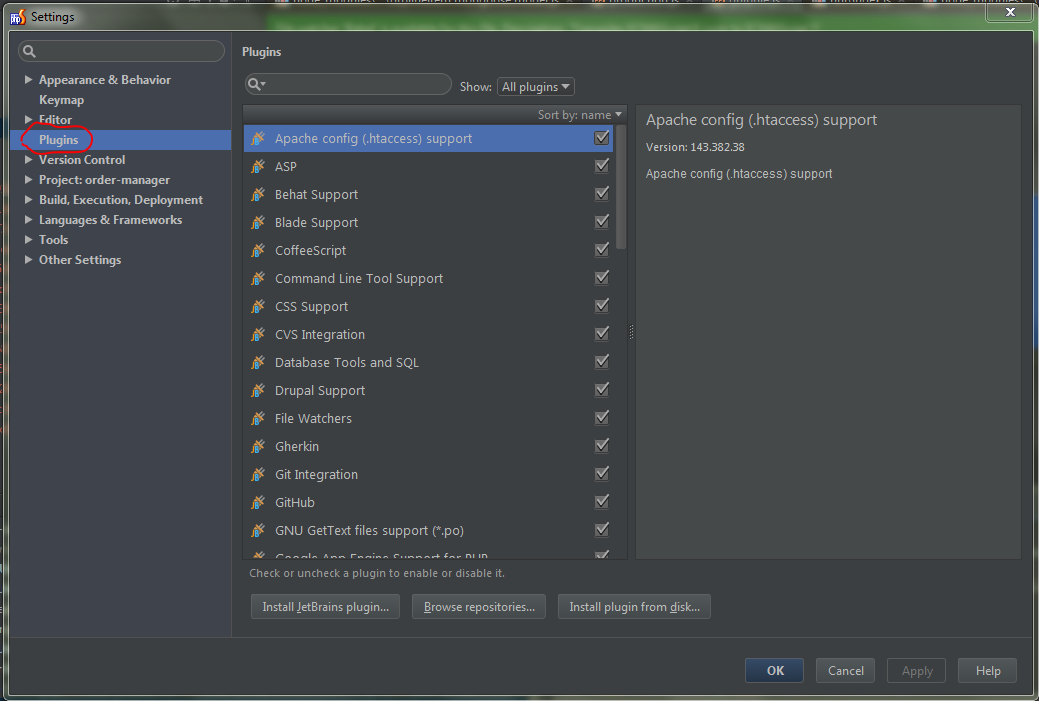Click the PhpStorm icon in title bar
The image size is (1039, 701).
click(17, 17)
